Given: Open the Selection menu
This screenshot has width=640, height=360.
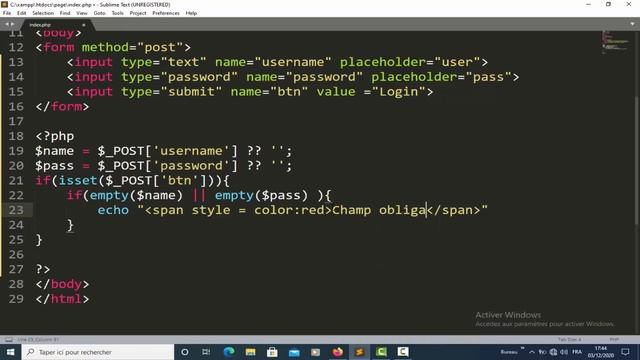Looking at the screenshot, I should pos(43,13).
